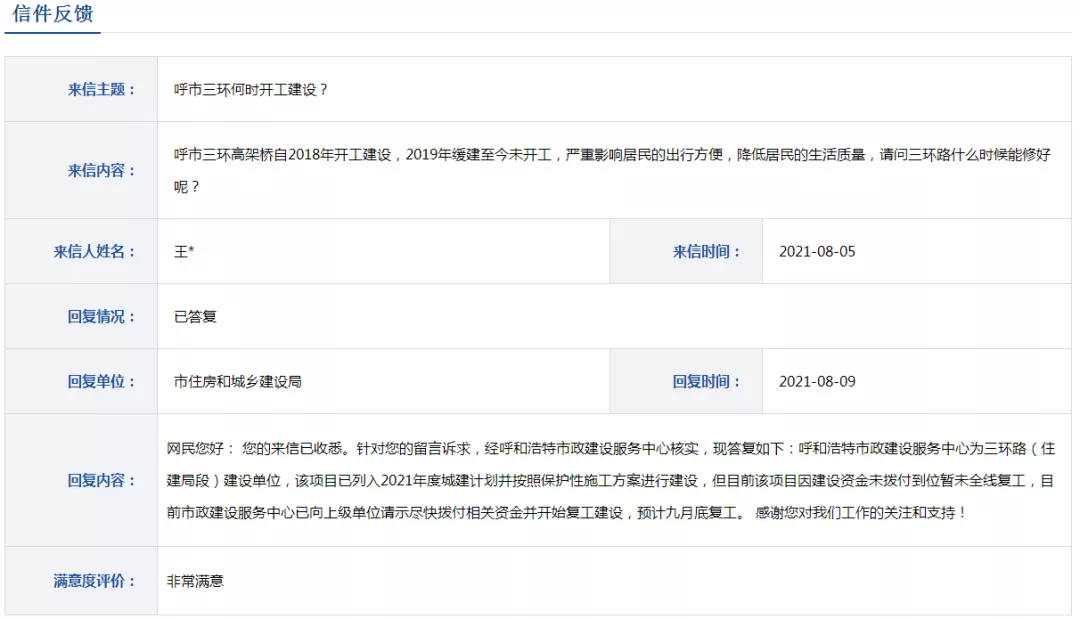Click the closing sentence 感谢您对我们工作的关注和支持
The height and width of the screenshot is (619, 1080).
861,513
